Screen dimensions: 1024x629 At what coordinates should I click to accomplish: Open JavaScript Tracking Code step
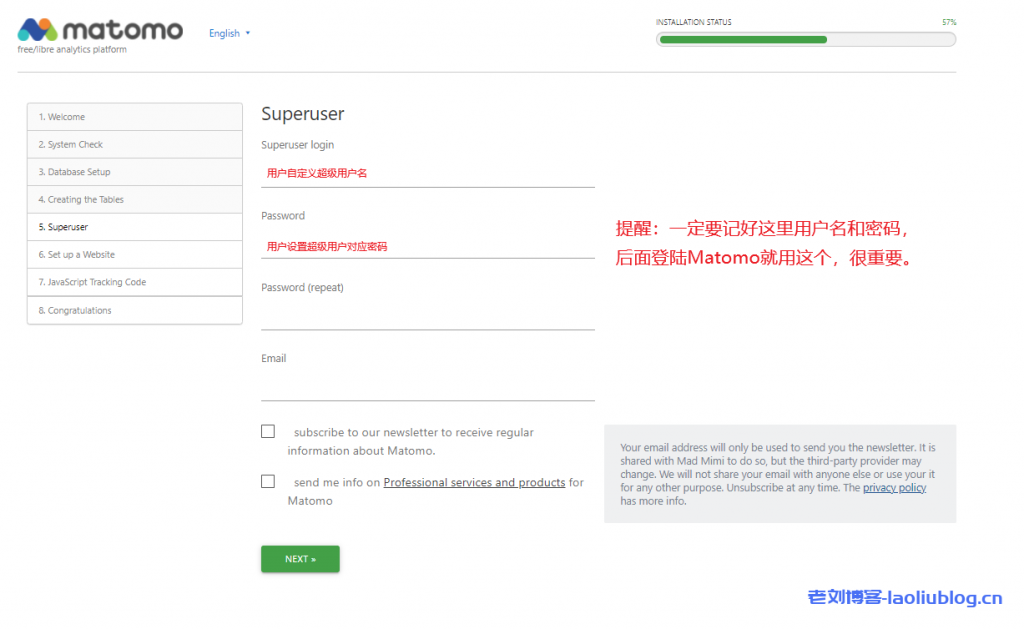coord(134,282)
